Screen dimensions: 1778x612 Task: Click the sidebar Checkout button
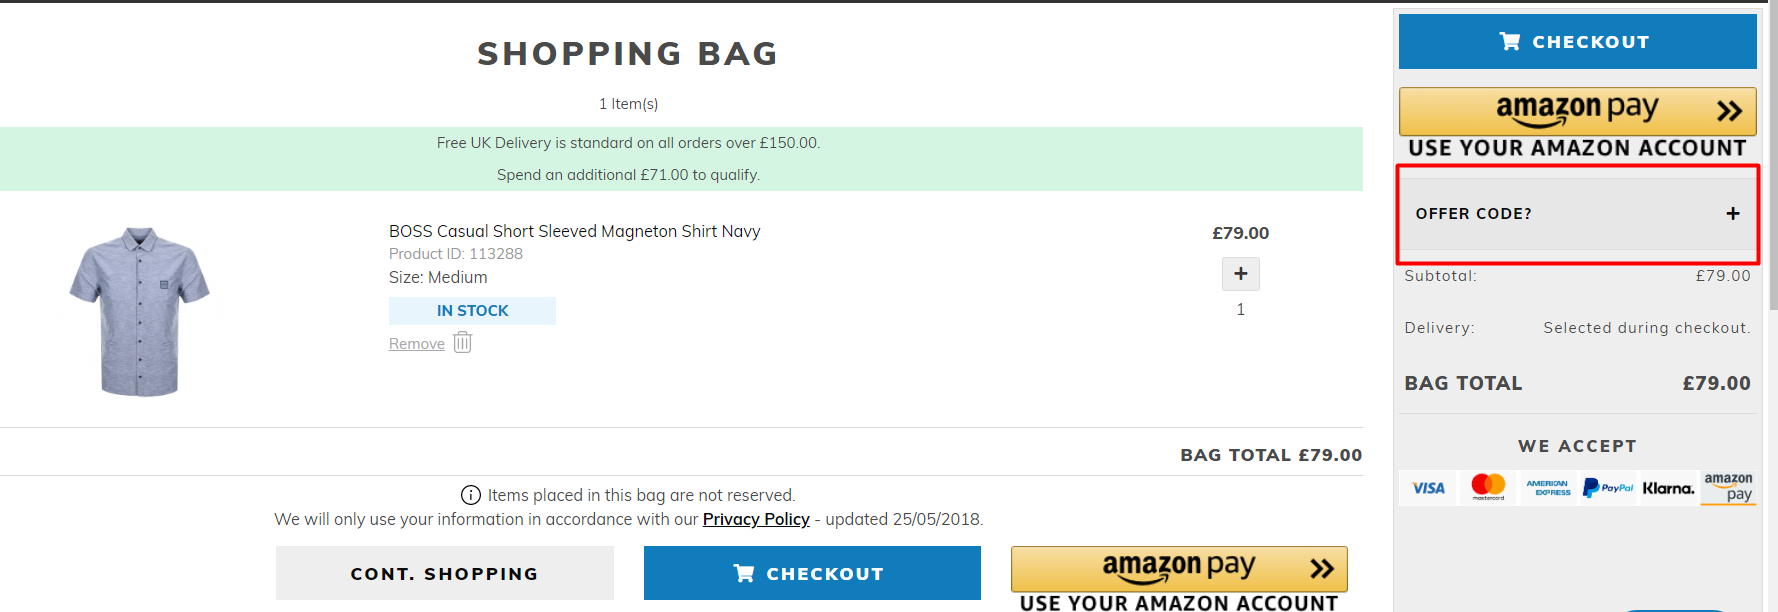[x=1577, y=41]
